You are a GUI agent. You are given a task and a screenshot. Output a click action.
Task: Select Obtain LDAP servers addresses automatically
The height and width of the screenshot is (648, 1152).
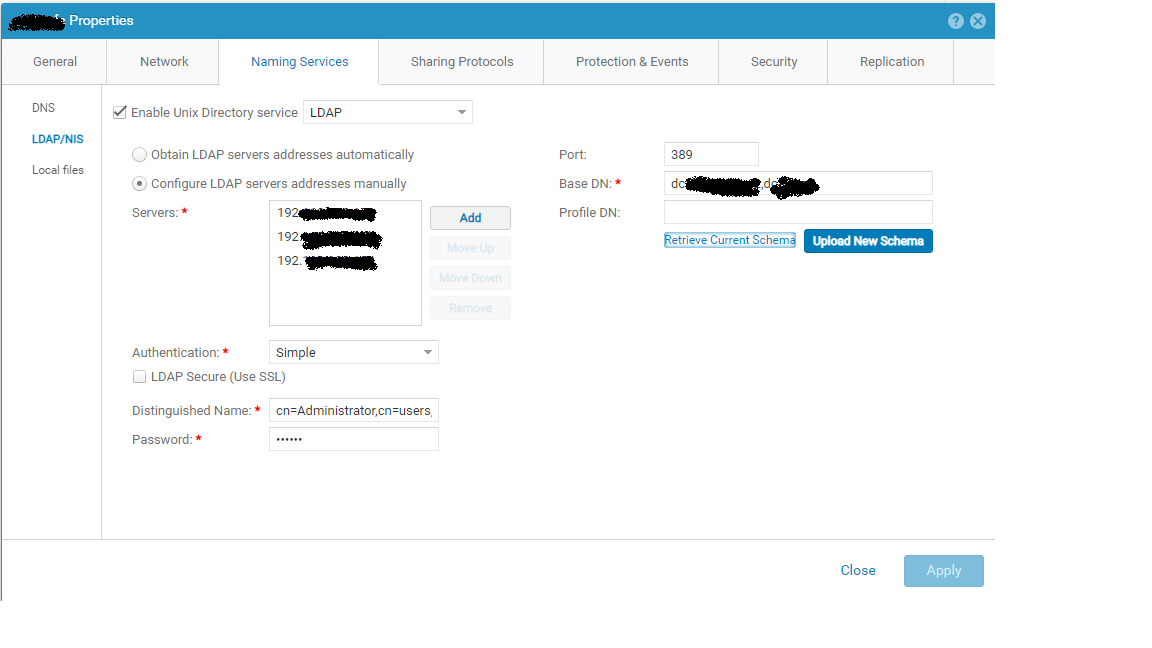(x=139, y=155)
